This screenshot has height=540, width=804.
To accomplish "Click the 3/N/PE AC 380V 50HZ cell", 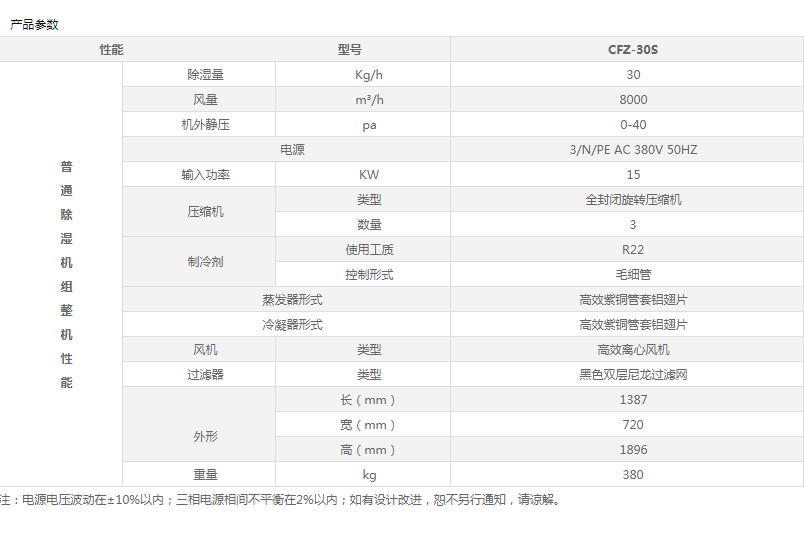I will click(633, 150).
